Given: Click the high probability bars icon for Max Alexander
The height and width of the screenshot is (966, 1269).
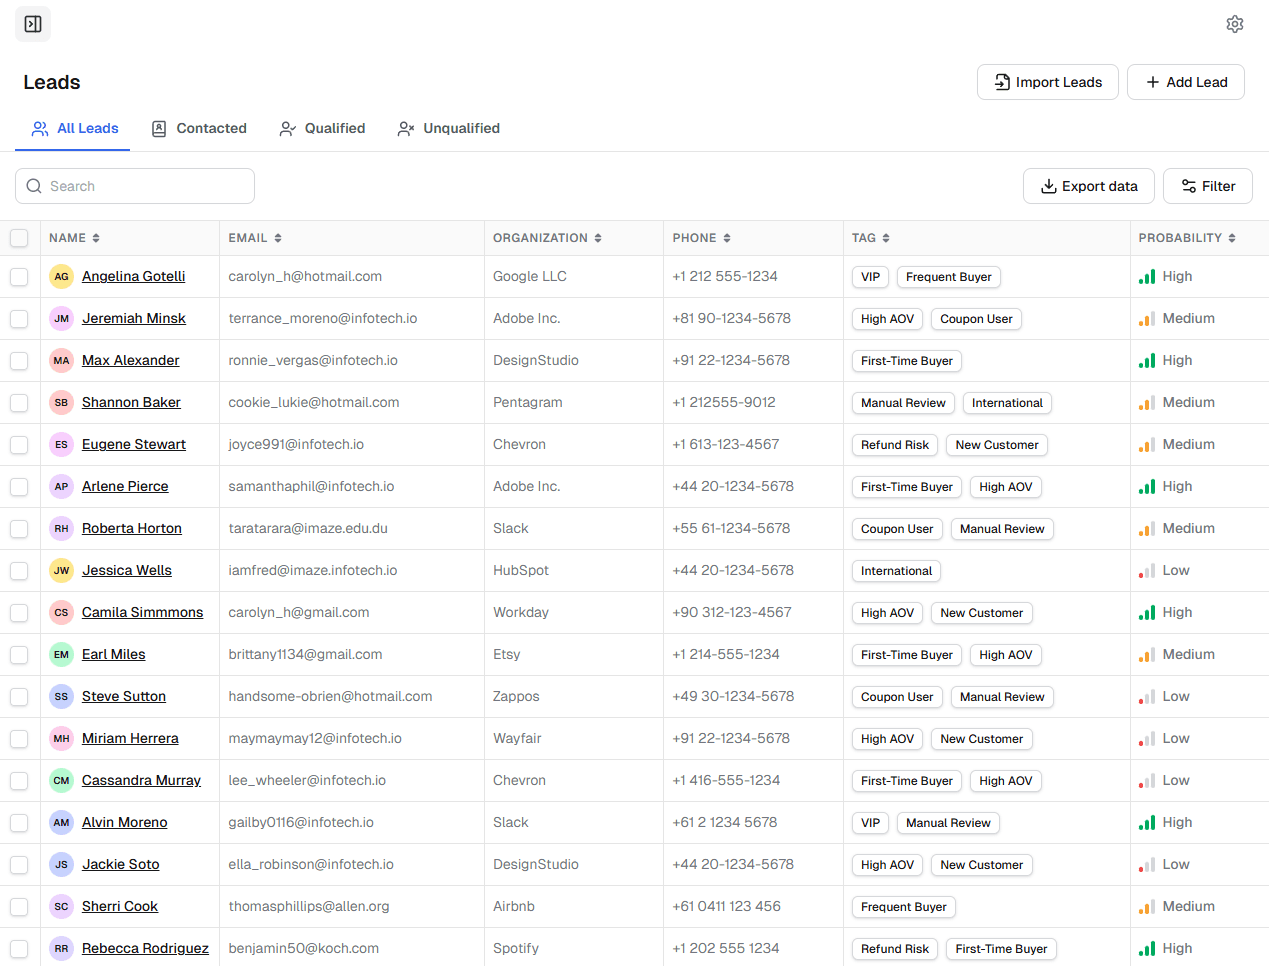Looking at the screenshot, I should (1147, 361).
